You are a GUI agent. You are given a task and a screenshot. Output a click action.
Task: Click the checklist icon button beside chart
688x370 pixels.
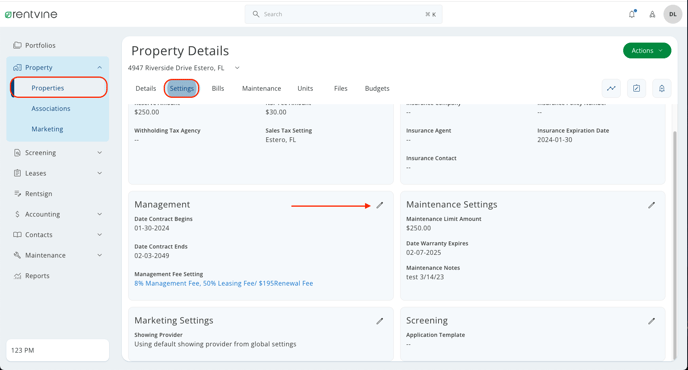click(x=636, y=88)
